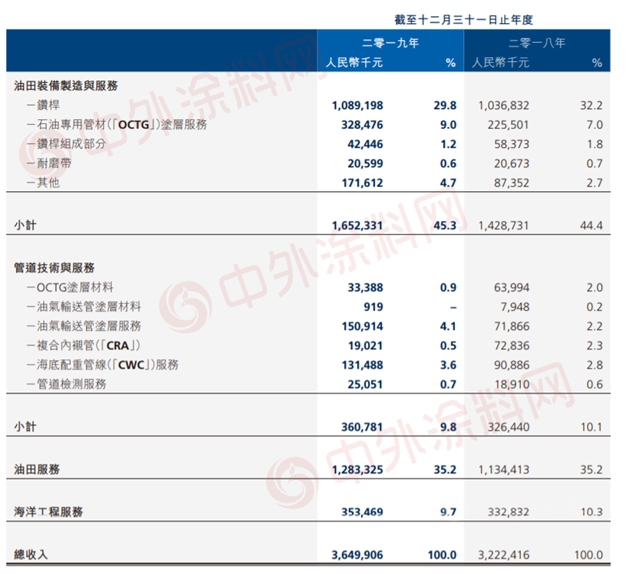Click the value 1,089,198

[358, 105]
